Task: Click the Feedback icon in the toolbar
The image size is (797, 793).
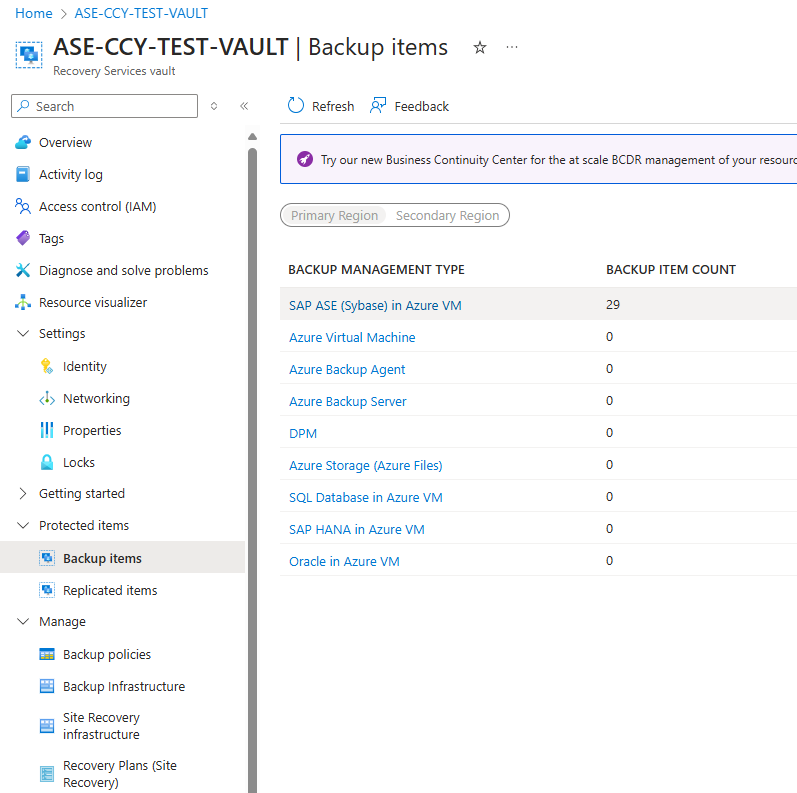Action: [378, 106]
